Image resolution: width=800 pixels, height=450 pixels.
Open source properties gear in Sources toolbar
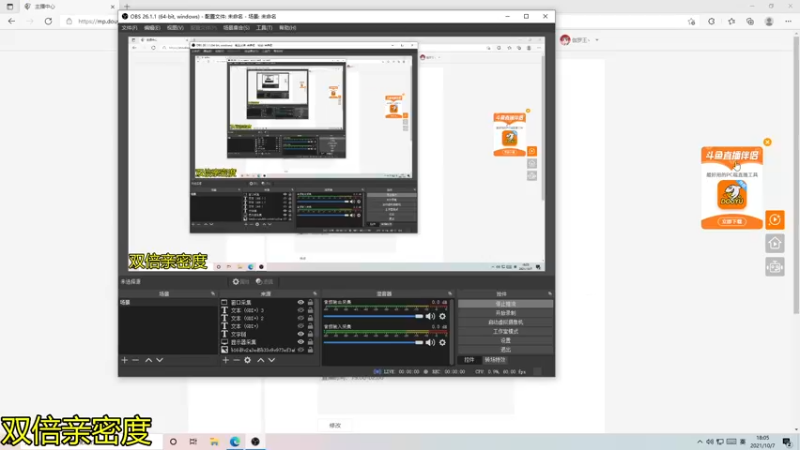pyautogui.click(x=247, y=360)
